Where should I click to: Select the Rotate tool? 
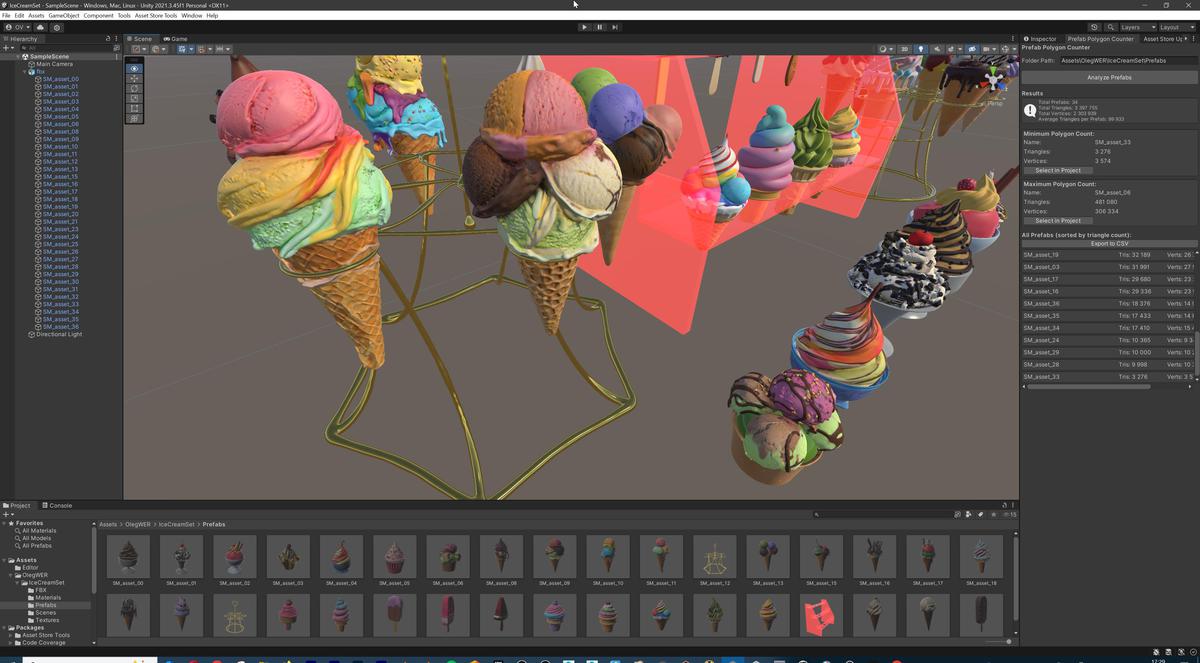click(134, 88)
